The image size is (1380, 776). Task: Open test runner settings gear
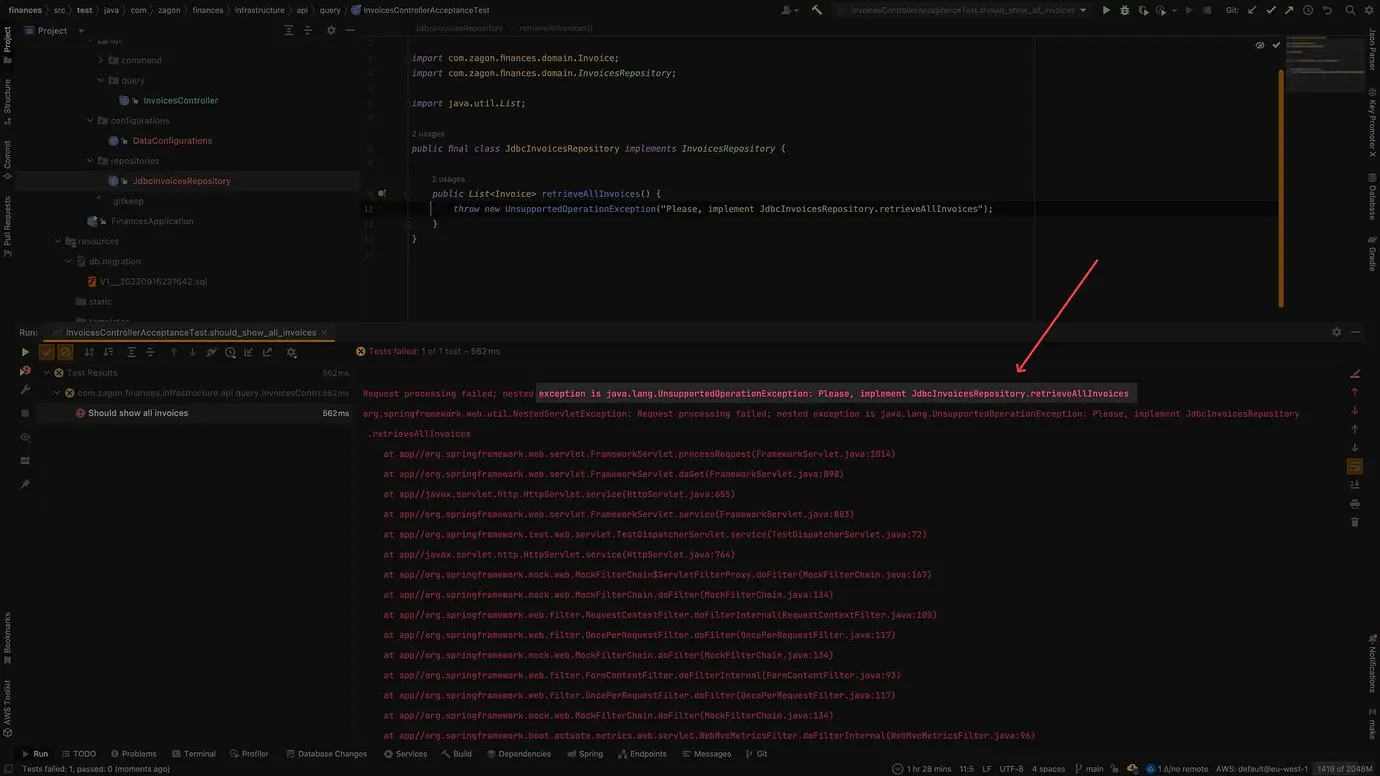tap(292, 352)
